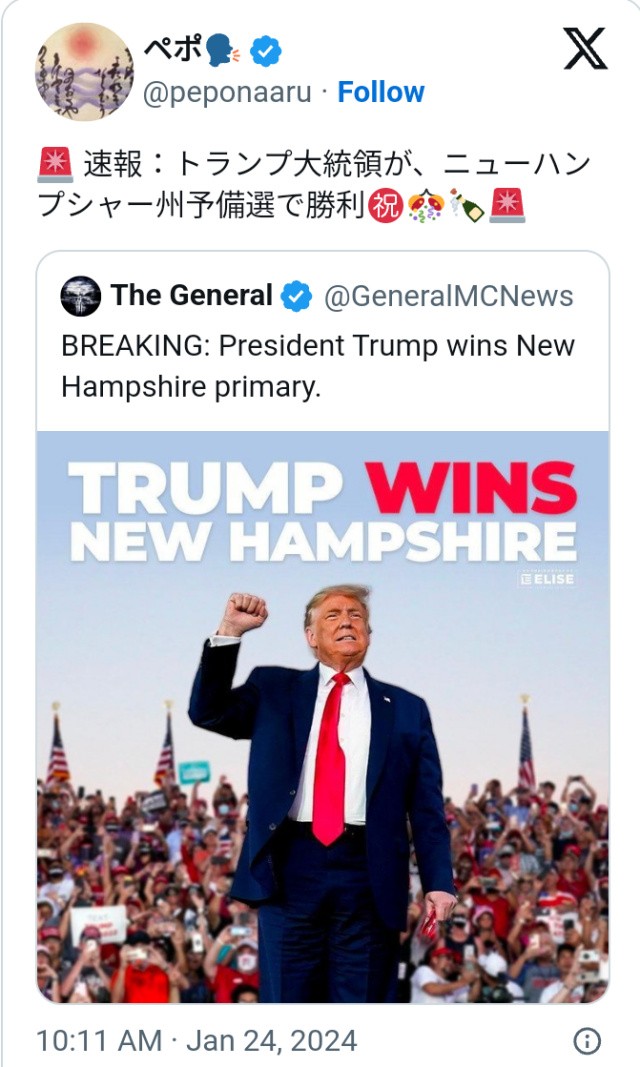Click the Japanese 速報 tweet text

point(300,184)
